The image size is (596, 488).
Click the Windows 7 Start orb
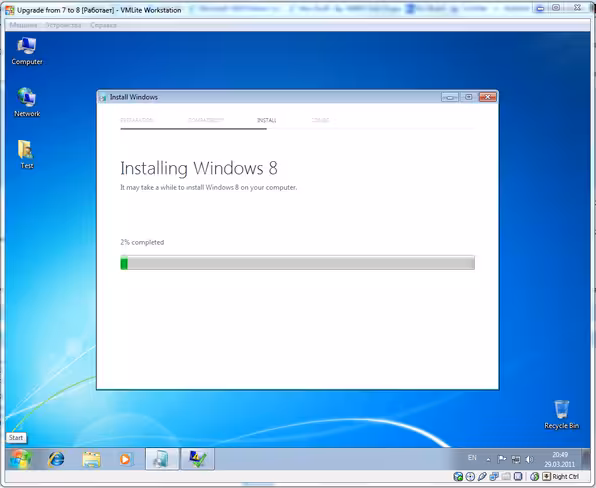coord(20,459)
